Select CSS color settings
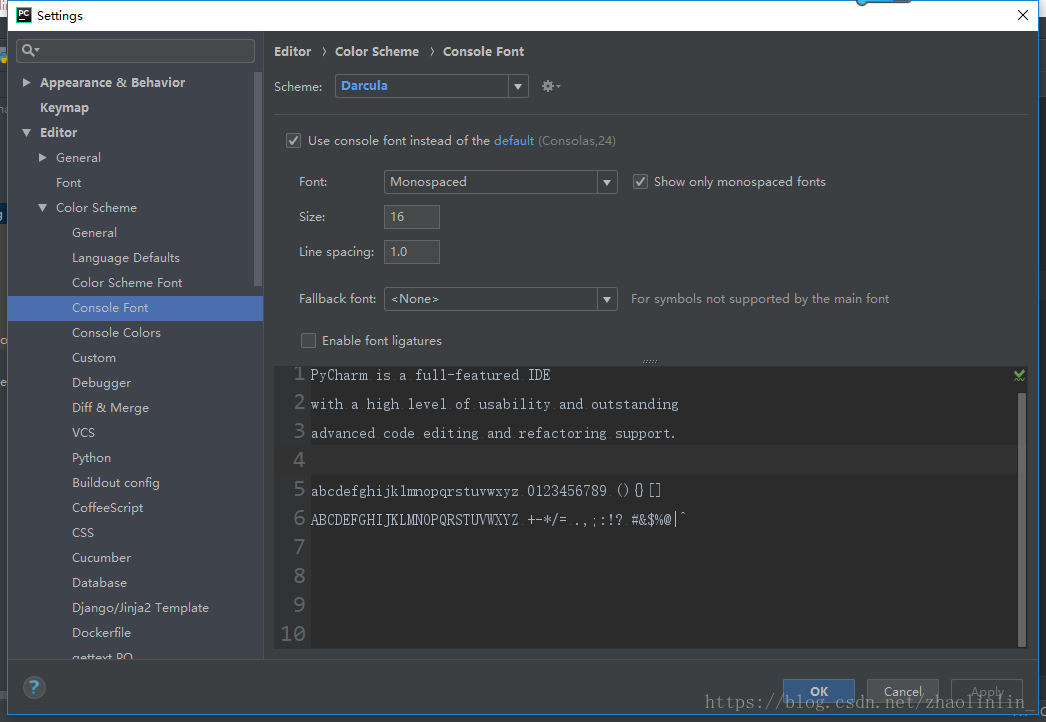Screen dimensions: 1046x722 tap(83, 532)
